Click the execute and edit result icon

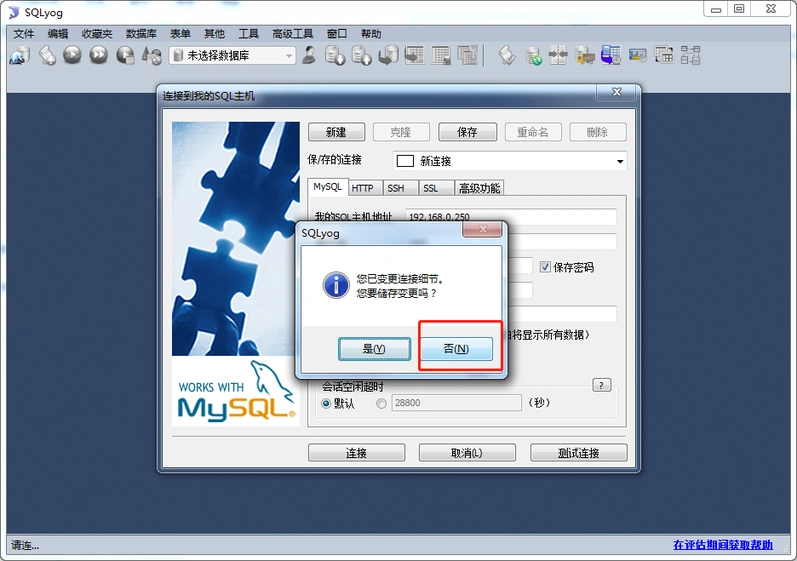click(126, 55)
